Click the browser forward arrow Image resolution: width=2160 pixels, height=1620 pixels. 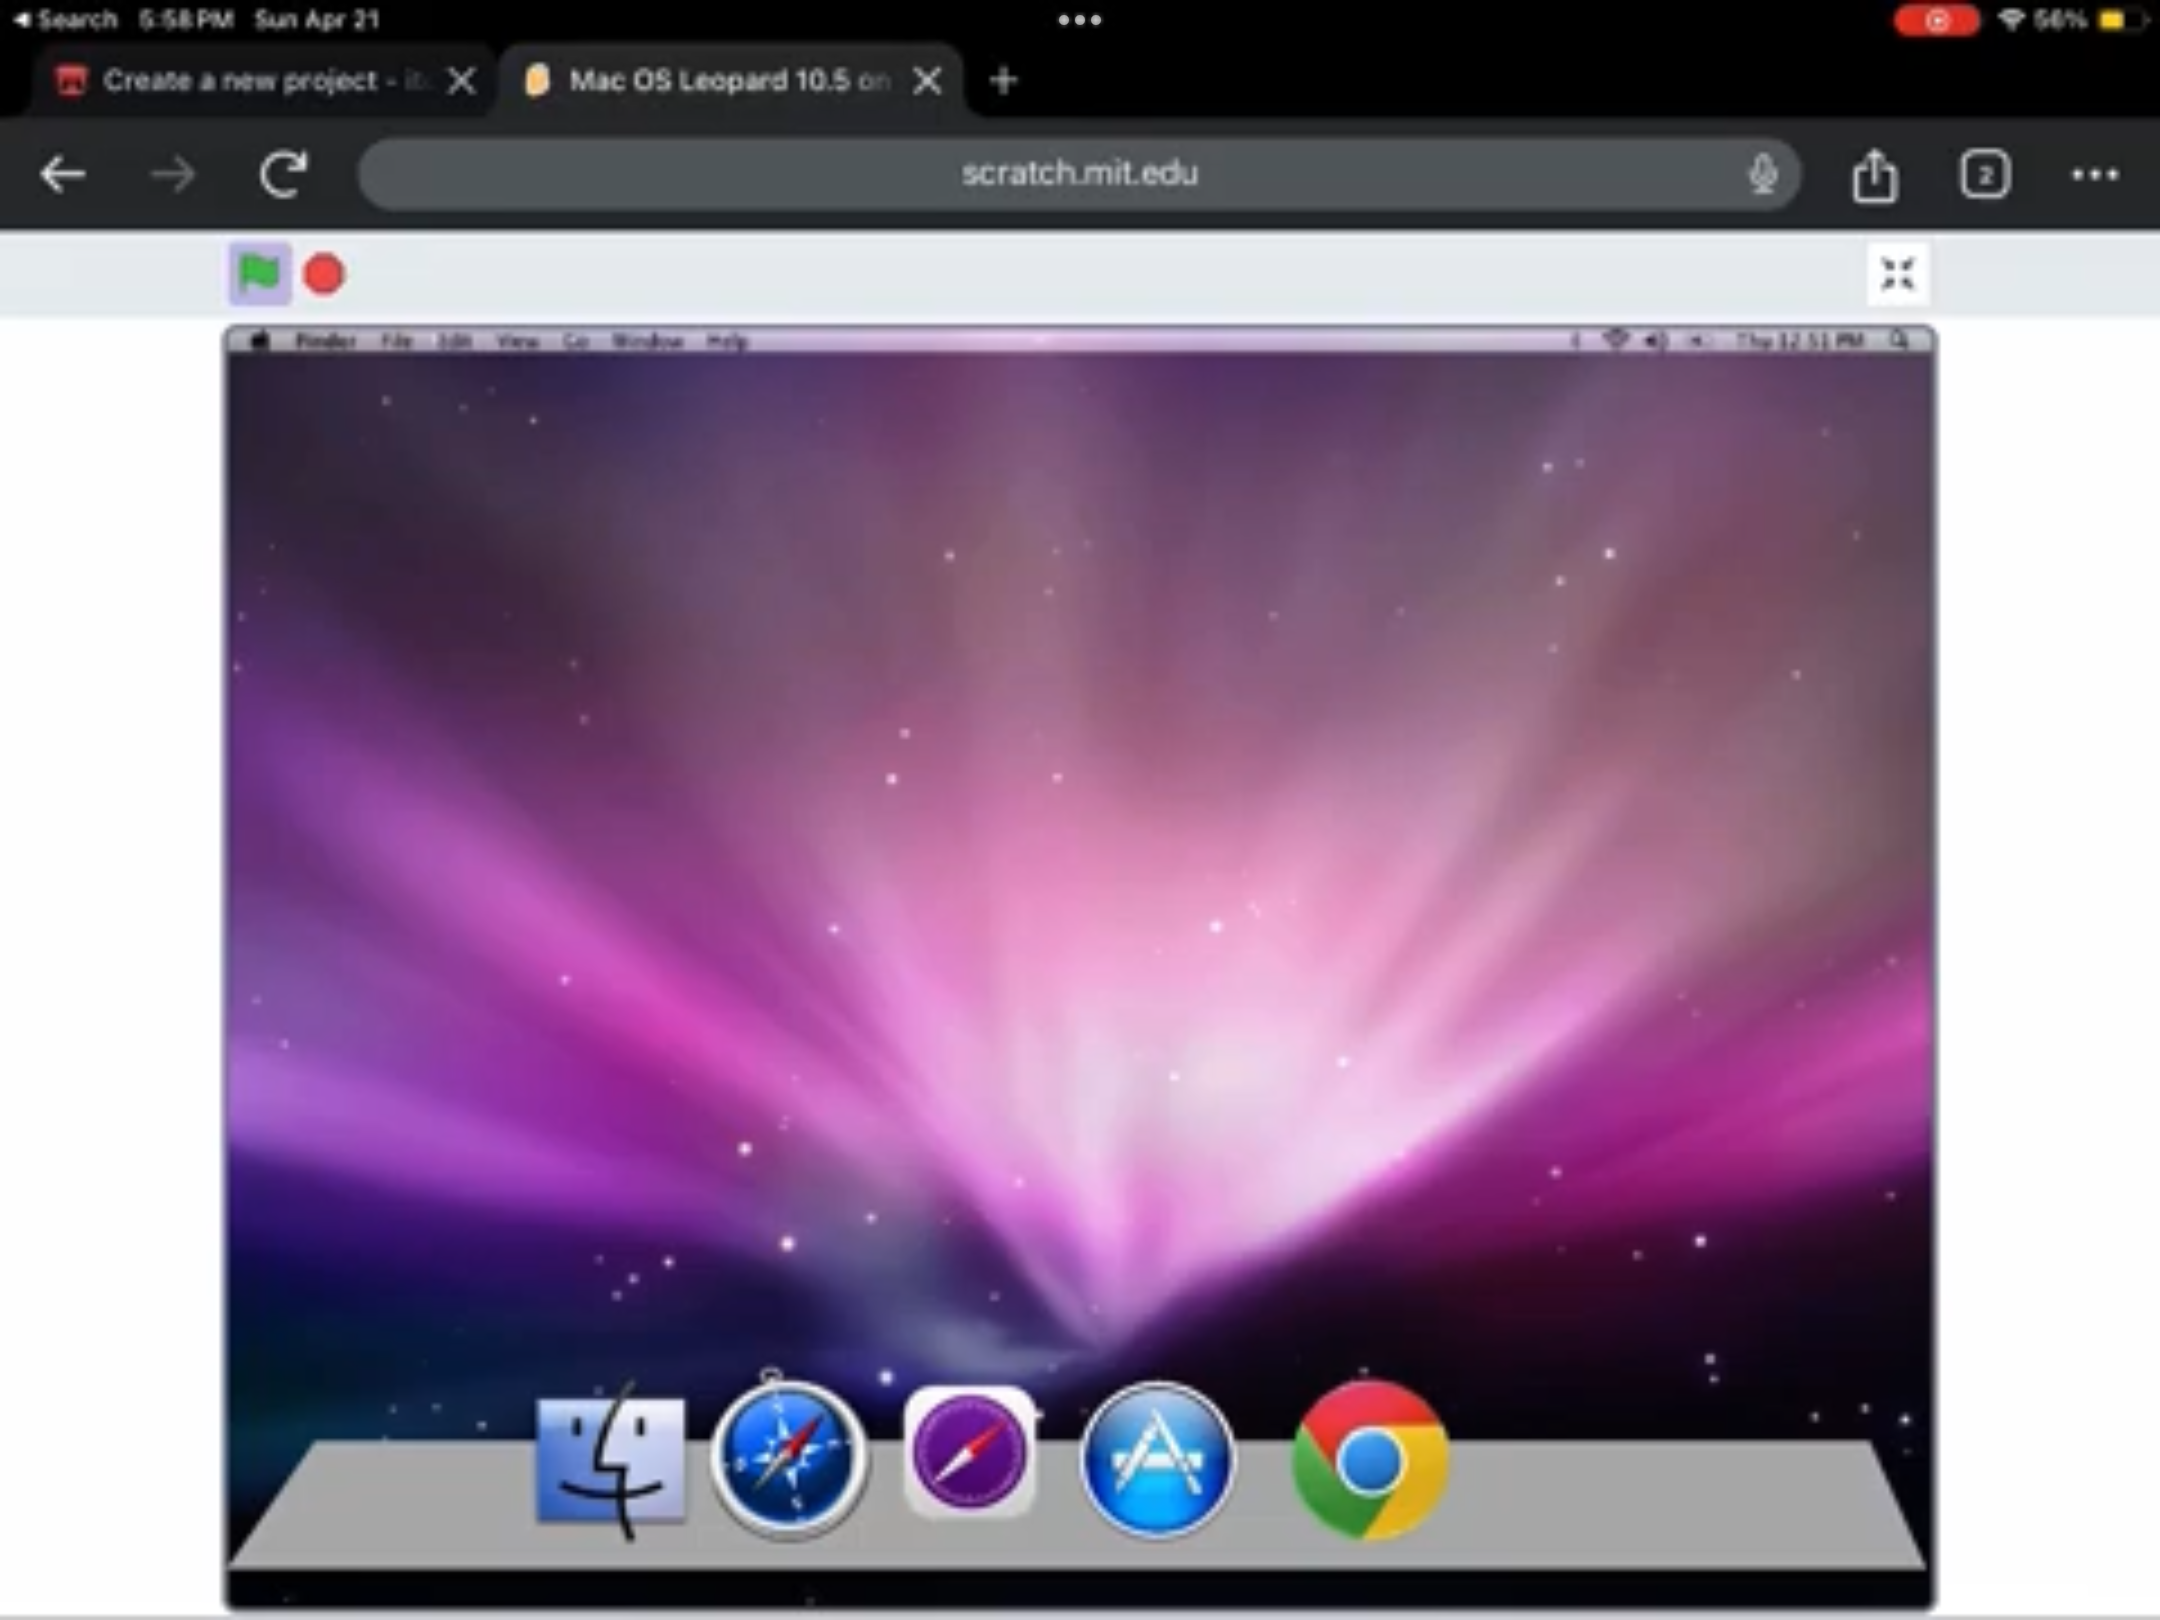click(173, 174)
